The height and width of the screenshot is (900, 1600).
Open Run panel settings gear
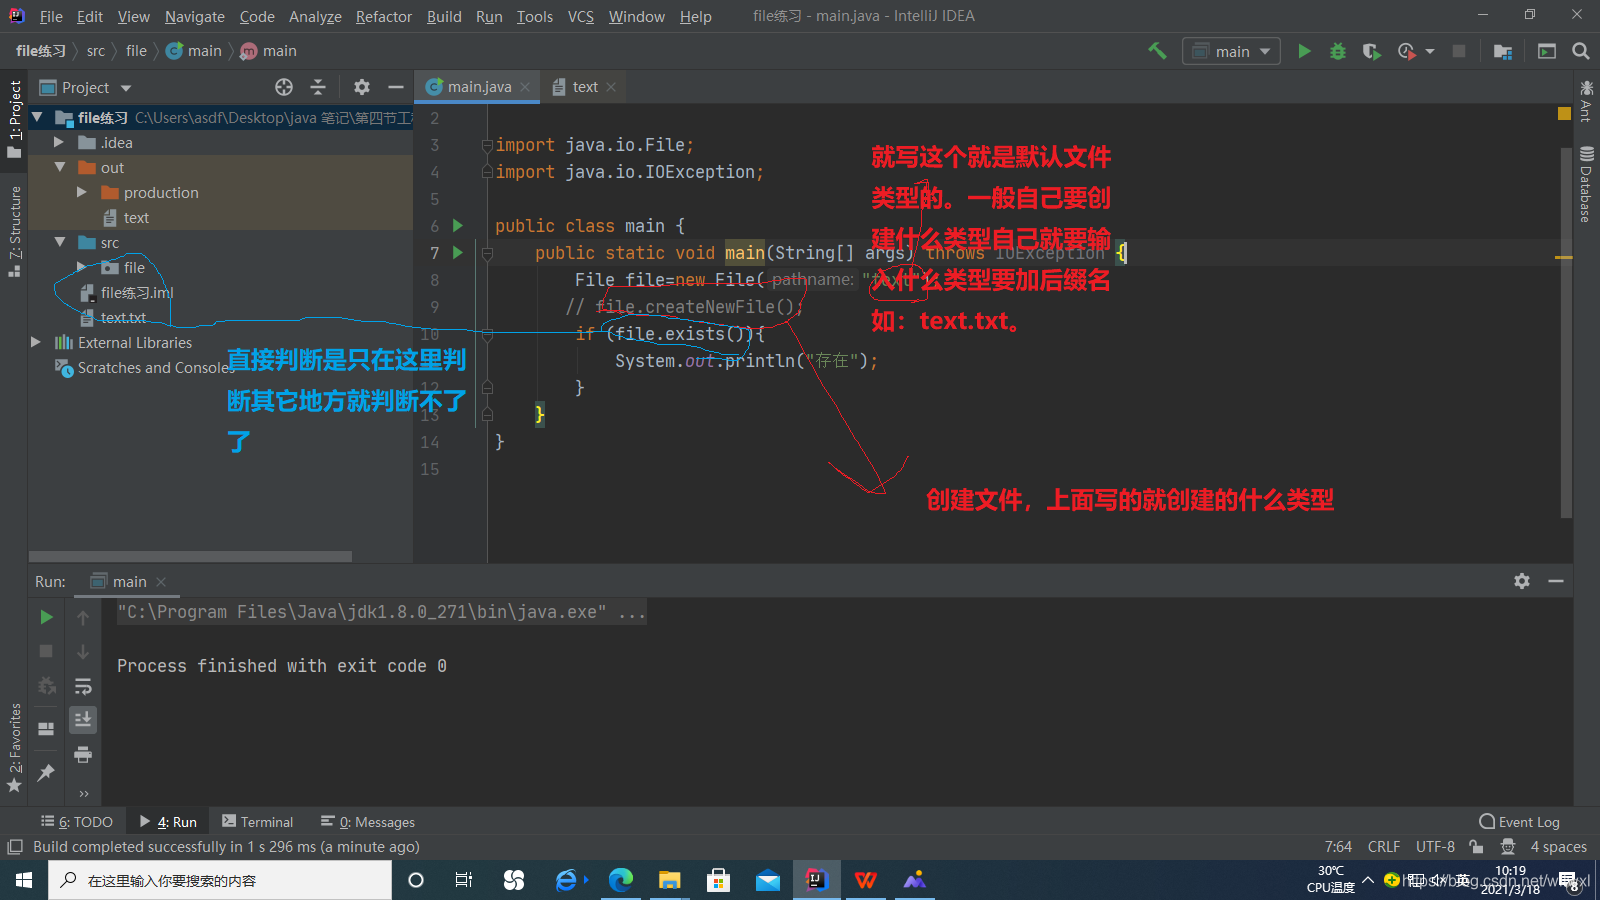pyautogui.click(x=1522, y=581)
